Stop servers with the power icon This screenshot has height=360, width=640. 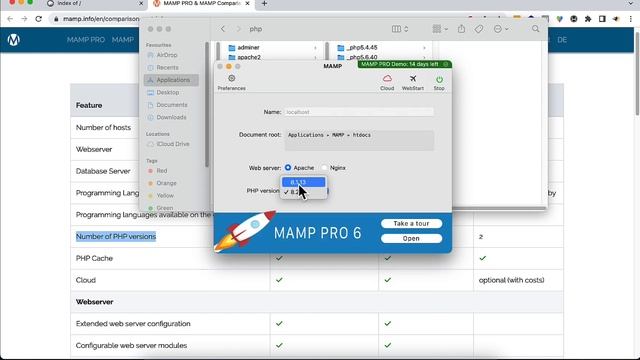[439, 79]
